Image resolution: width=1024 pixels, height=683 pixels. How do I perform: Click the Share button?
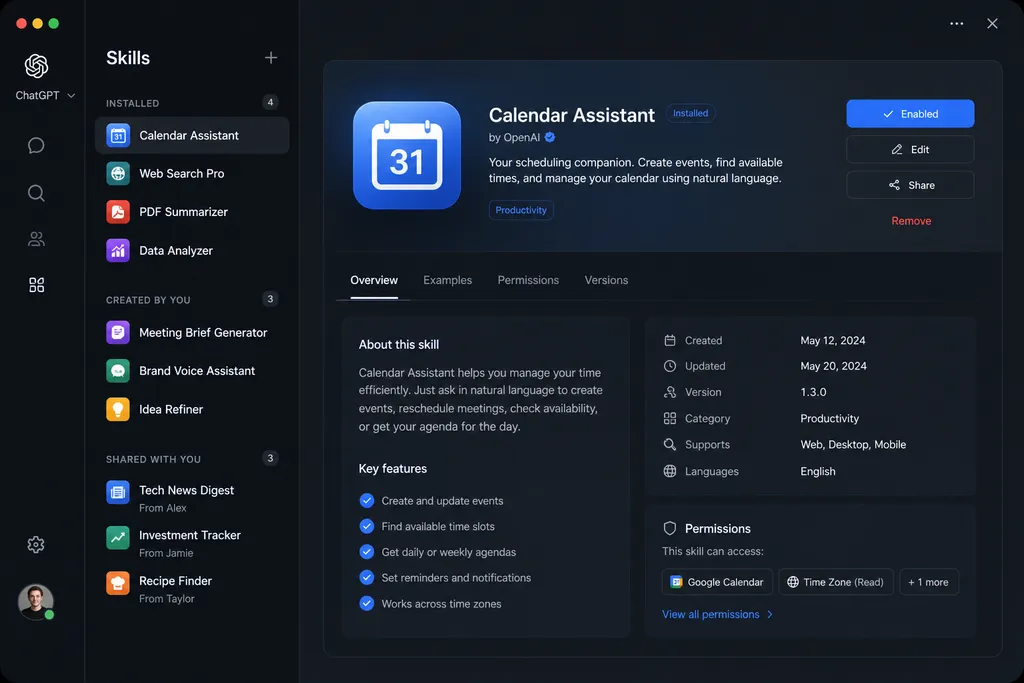(910, 185)
